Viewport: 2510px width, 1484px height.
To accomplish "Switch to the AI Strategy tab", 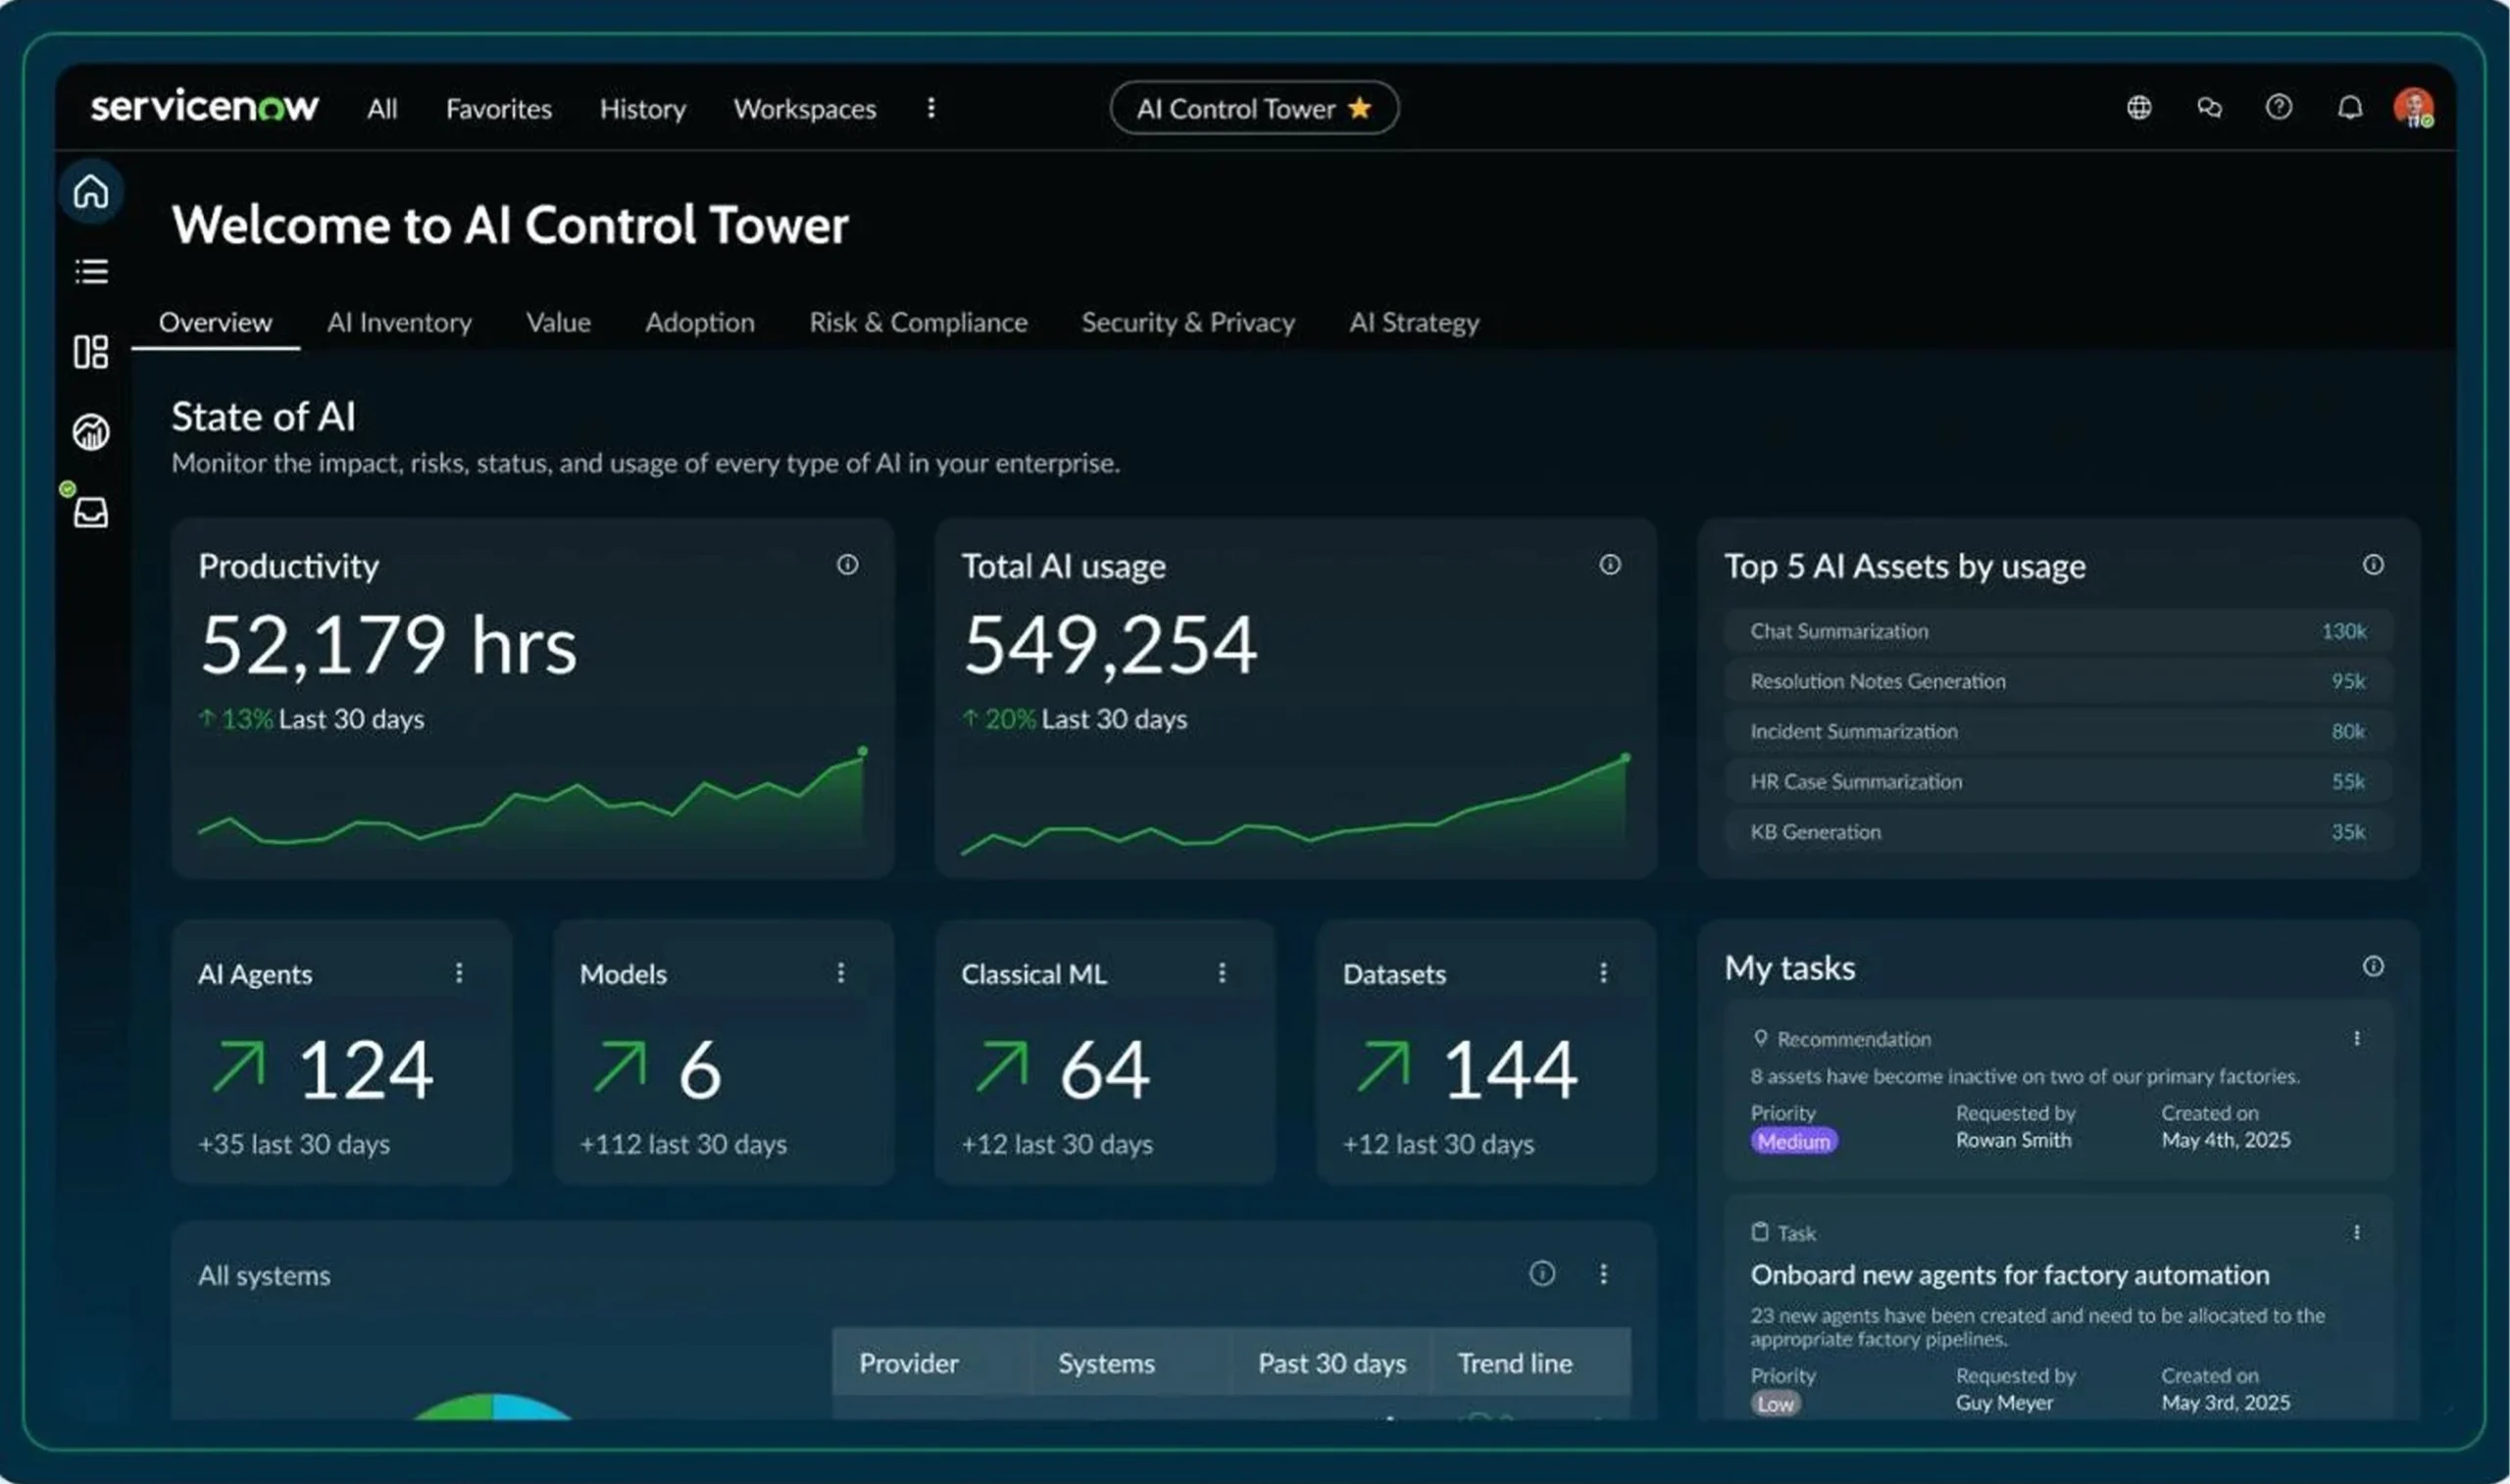I will [x=1414, y=322].
